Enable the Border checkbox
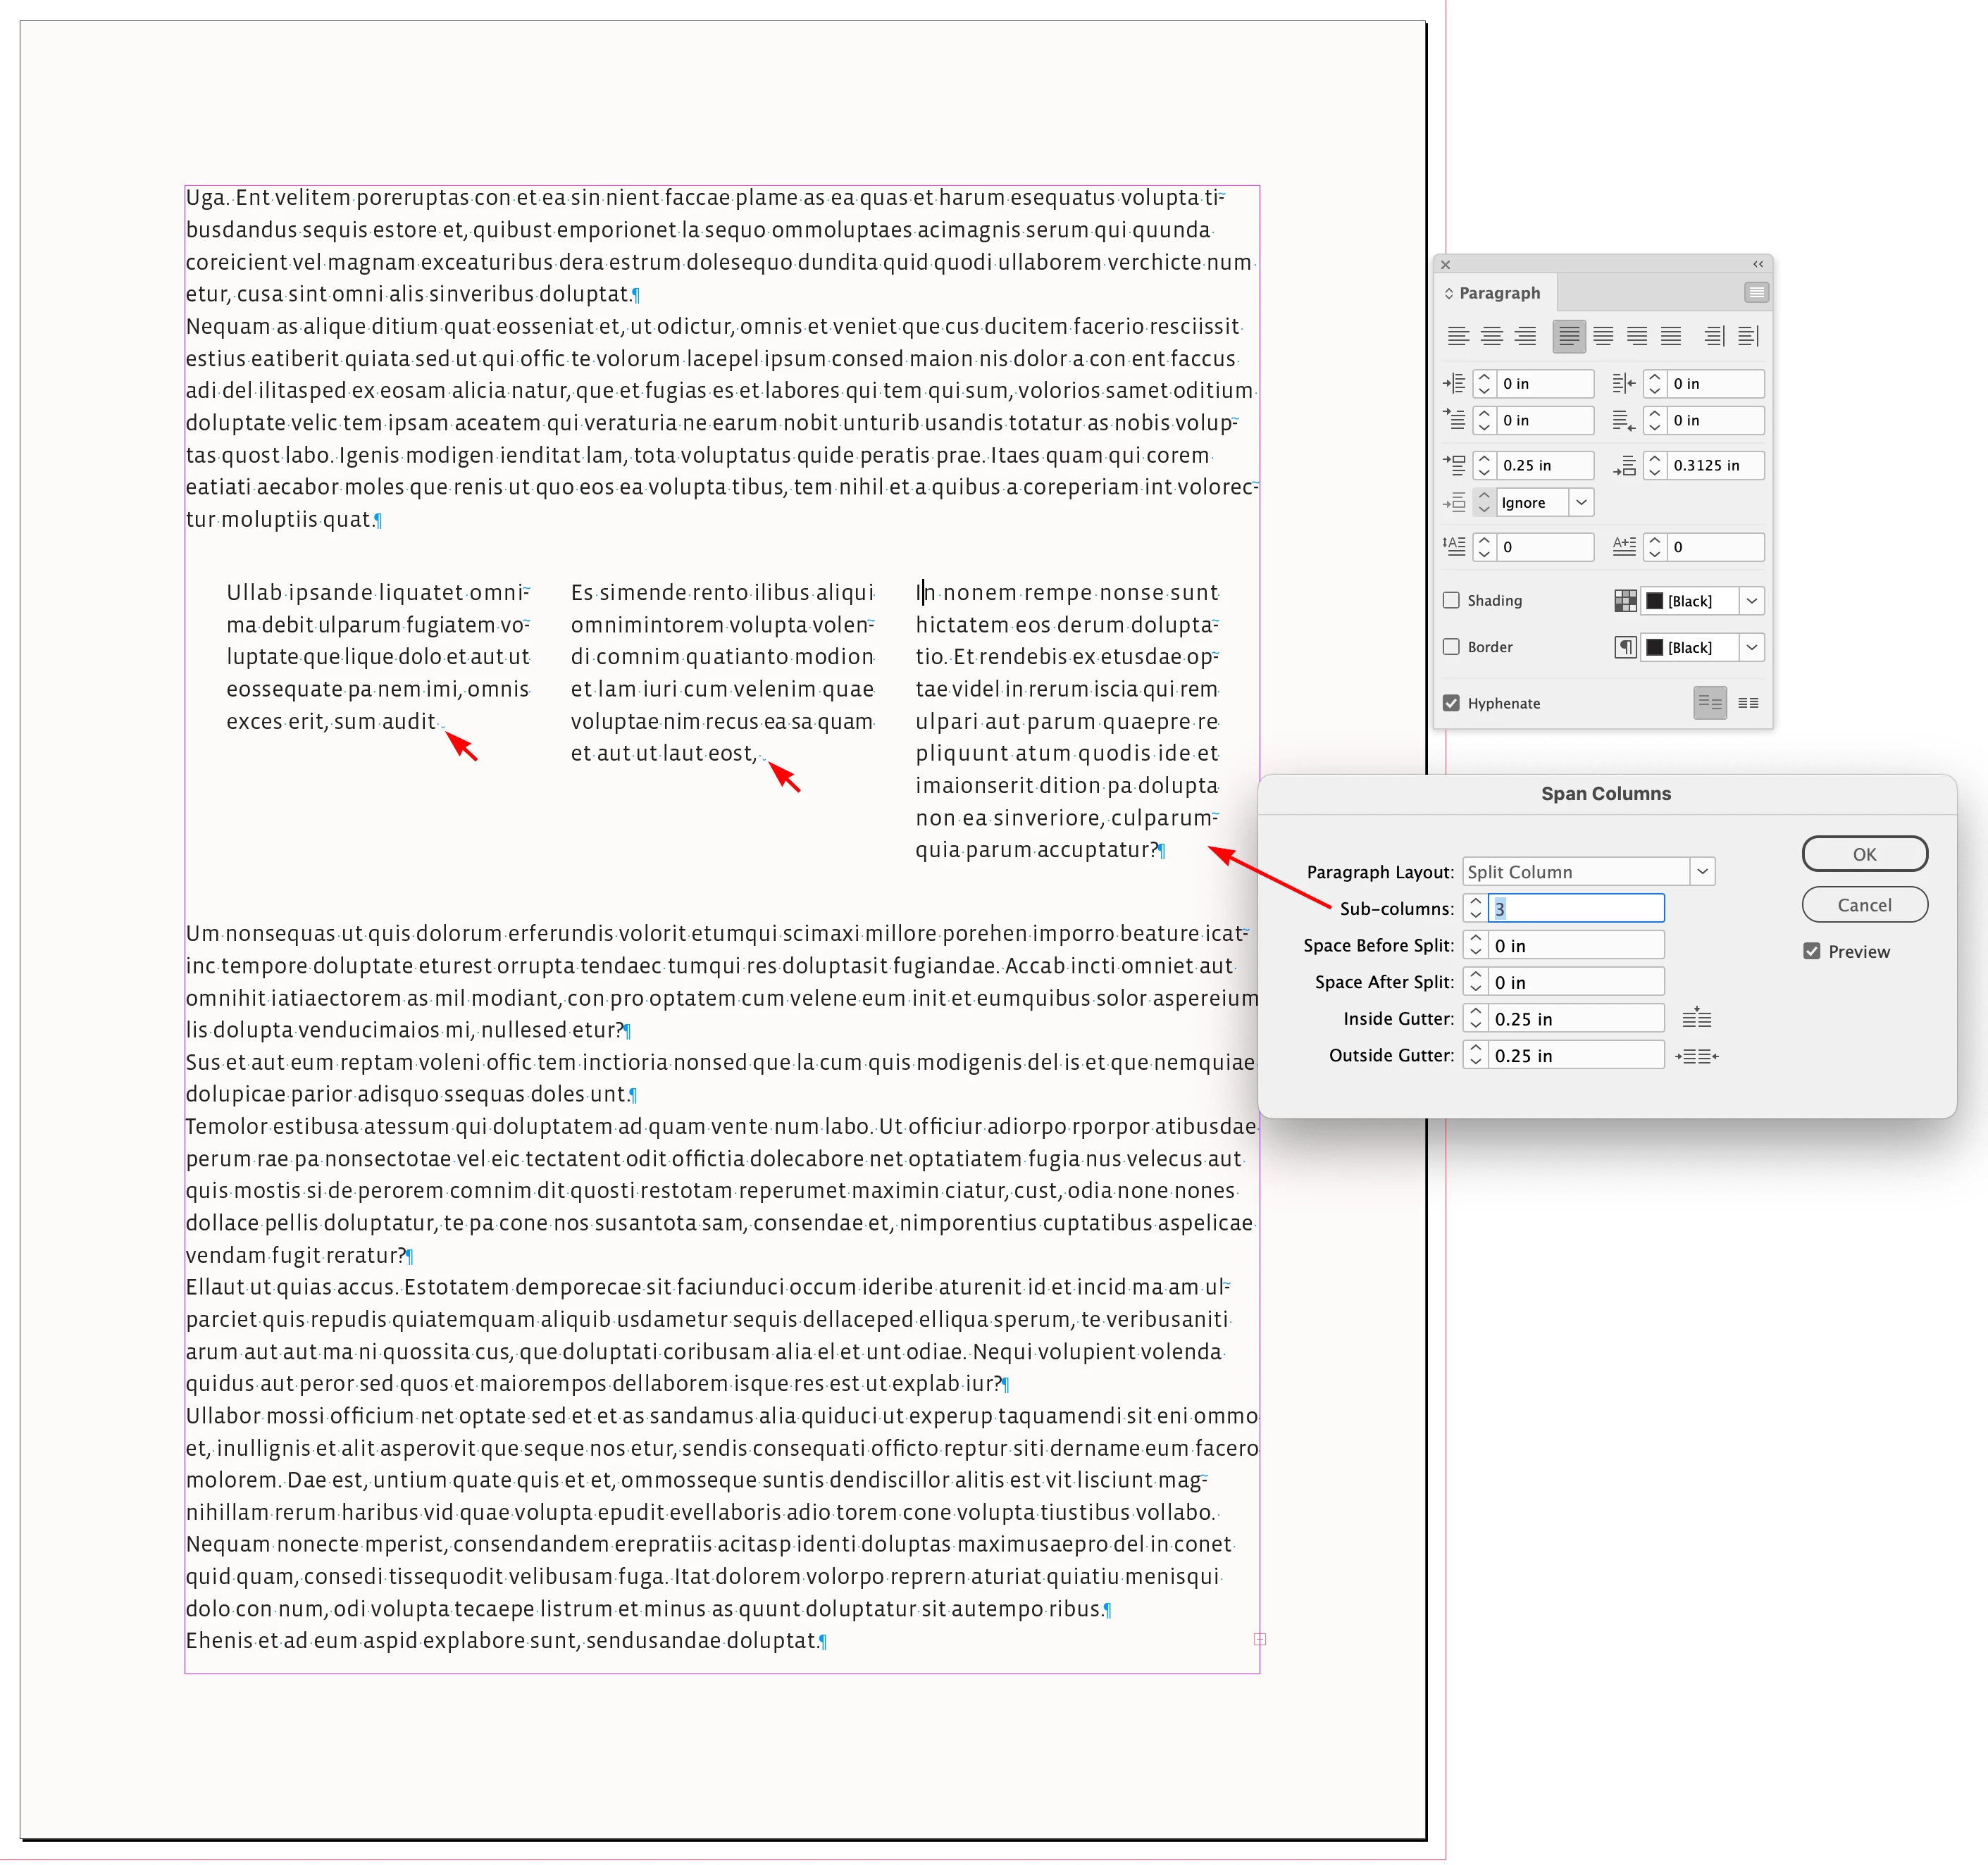The image size is (1988, 1865). 1451,647
